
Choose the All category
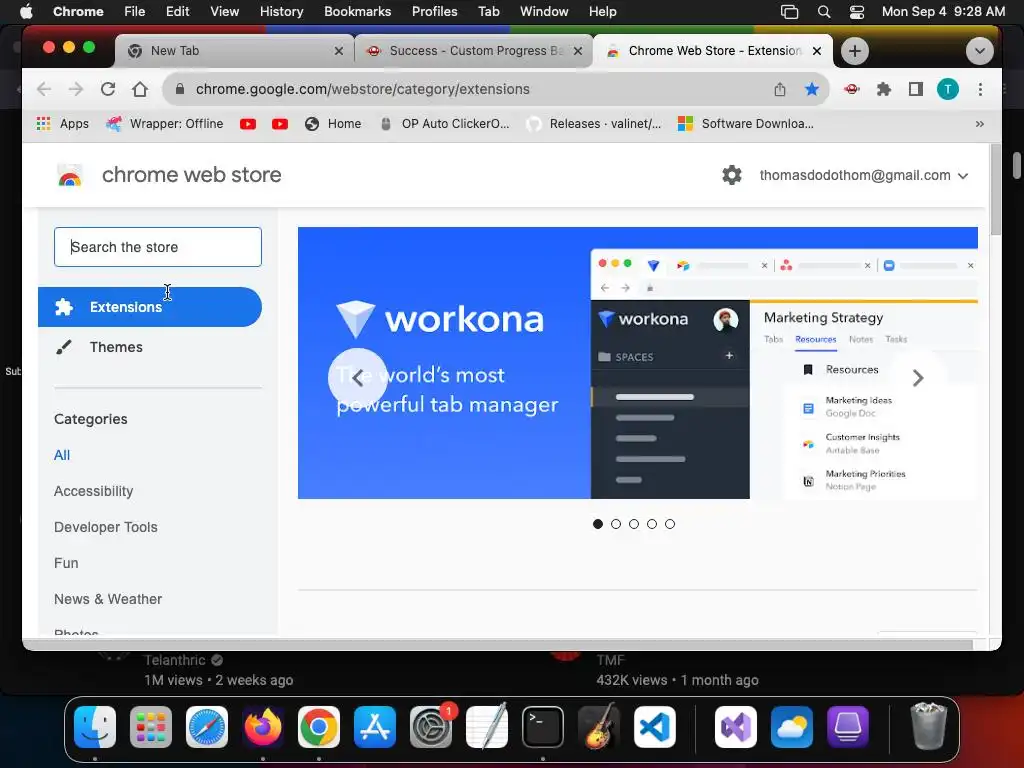[62, 455]
